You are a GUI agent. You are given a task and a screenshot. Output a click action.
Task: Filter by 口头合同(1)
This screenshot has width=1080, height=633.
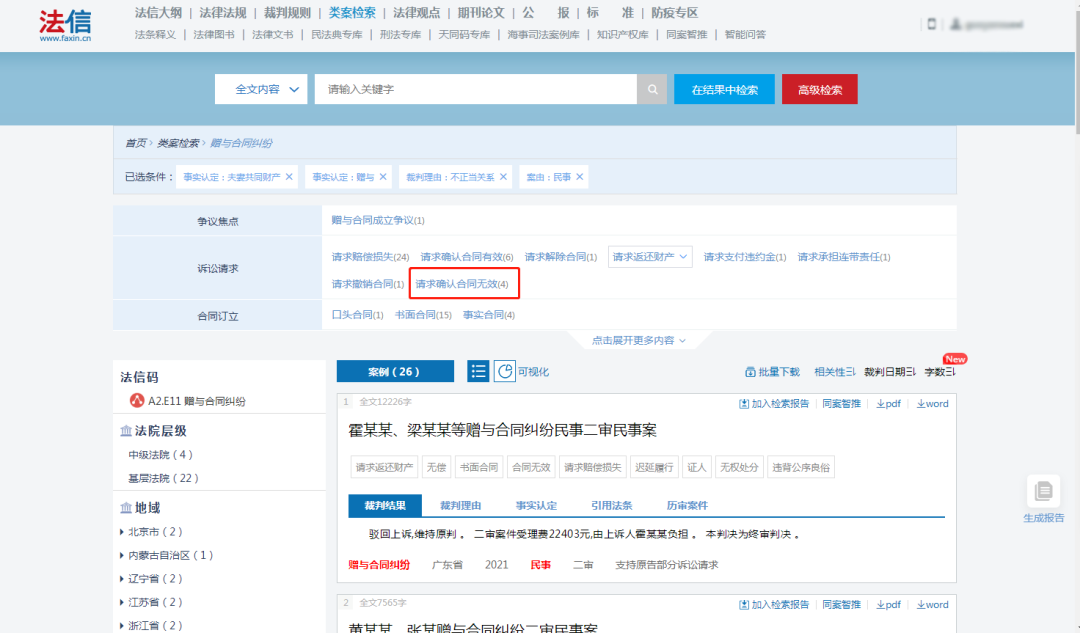click(357, 315)
